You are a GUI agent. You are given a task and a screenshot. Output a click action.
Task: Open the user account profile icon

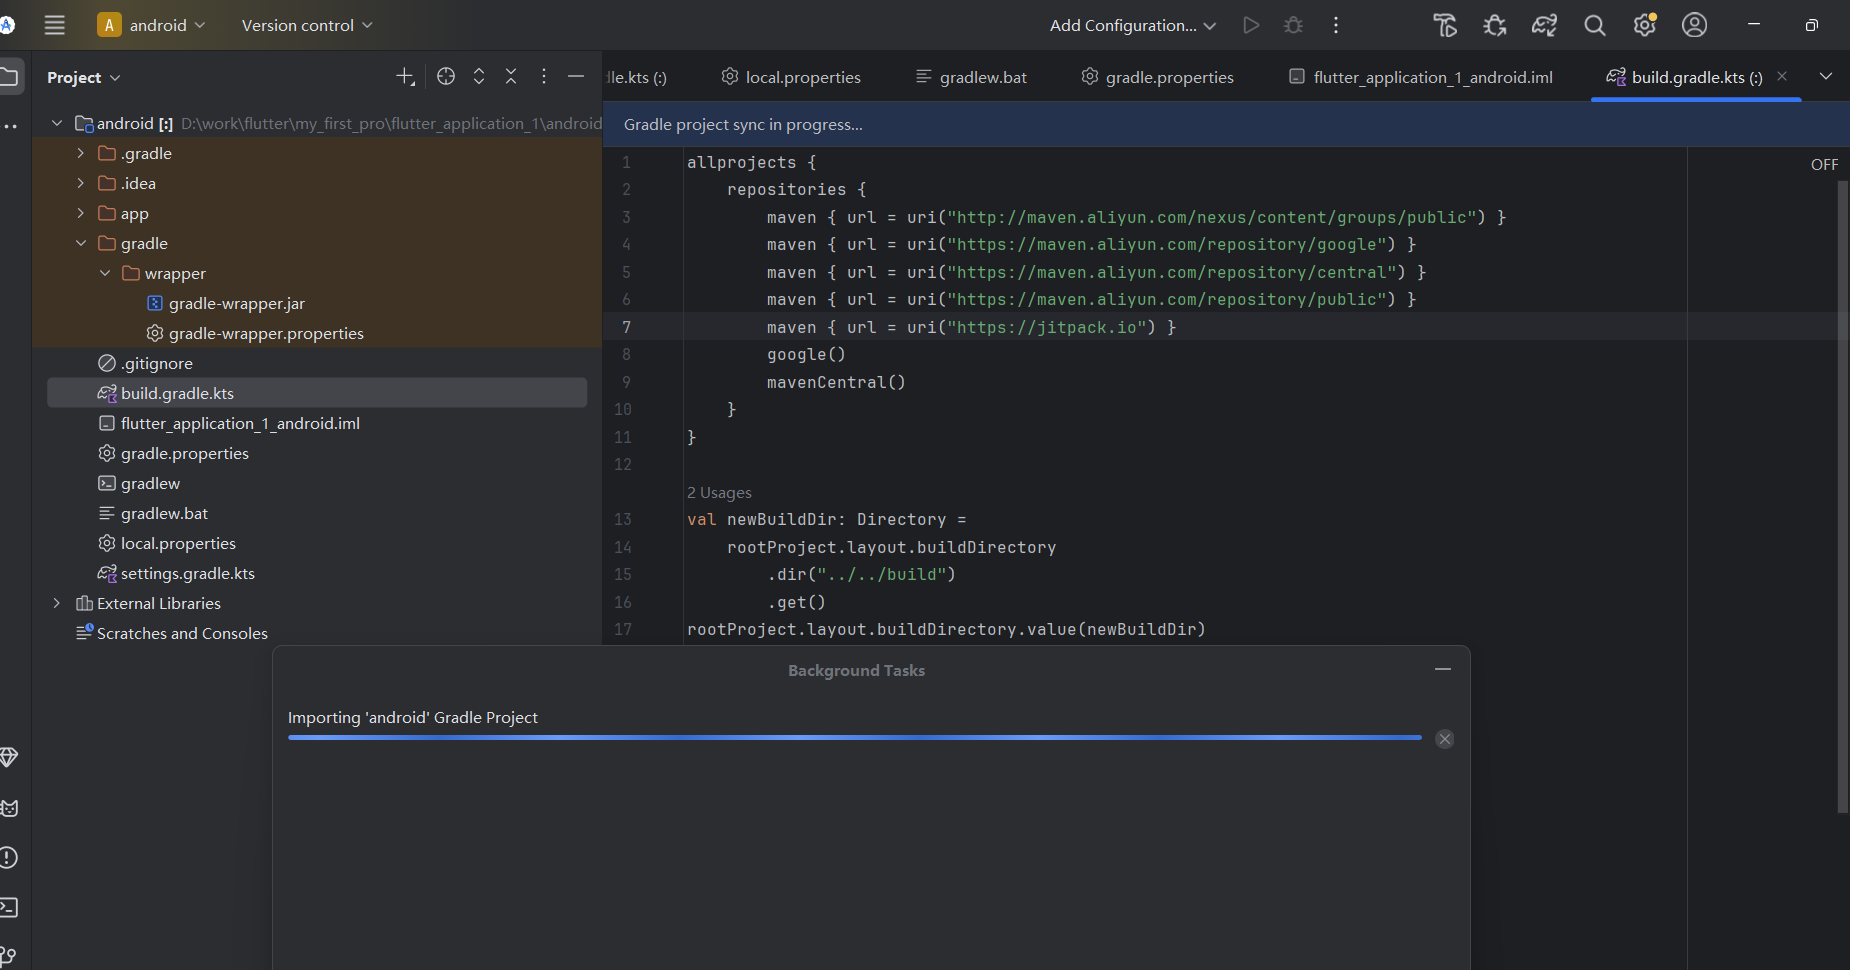coord(1695,25)
